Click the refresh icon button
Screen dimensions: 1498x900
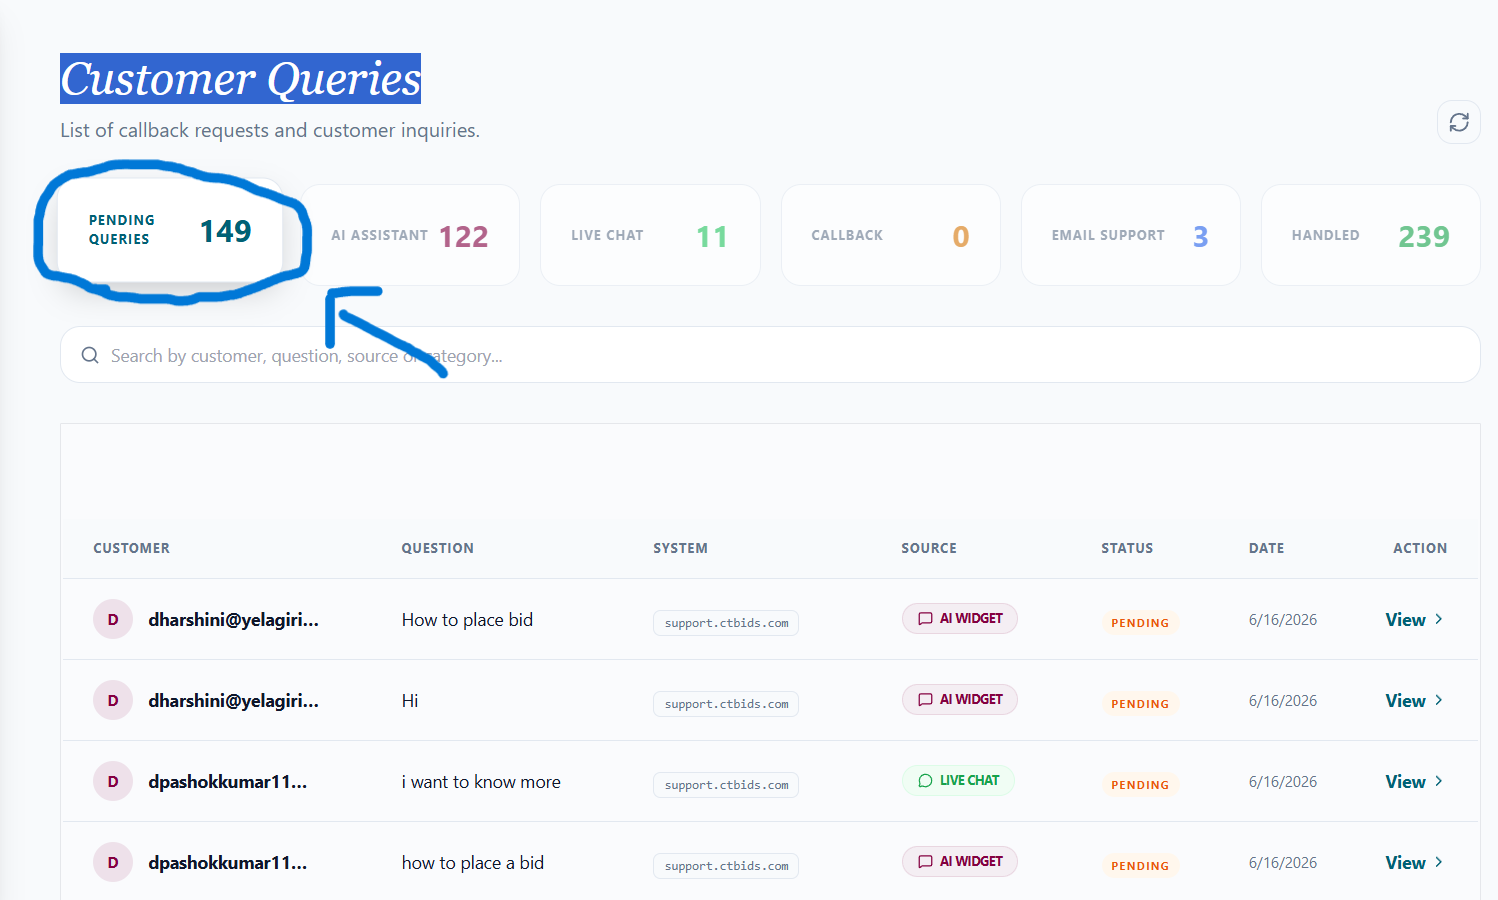click(x=1458, y=122)
